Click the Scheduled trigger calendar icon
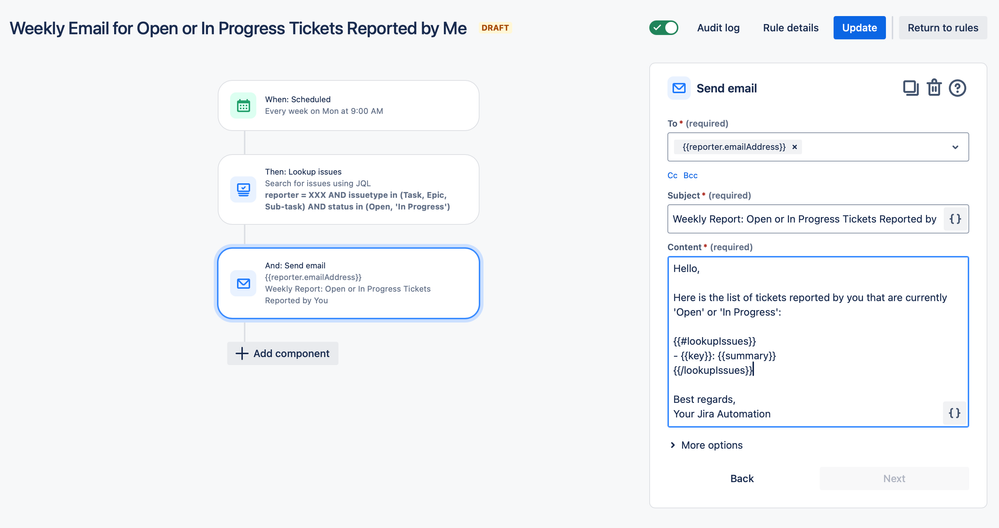 (243, 105)
